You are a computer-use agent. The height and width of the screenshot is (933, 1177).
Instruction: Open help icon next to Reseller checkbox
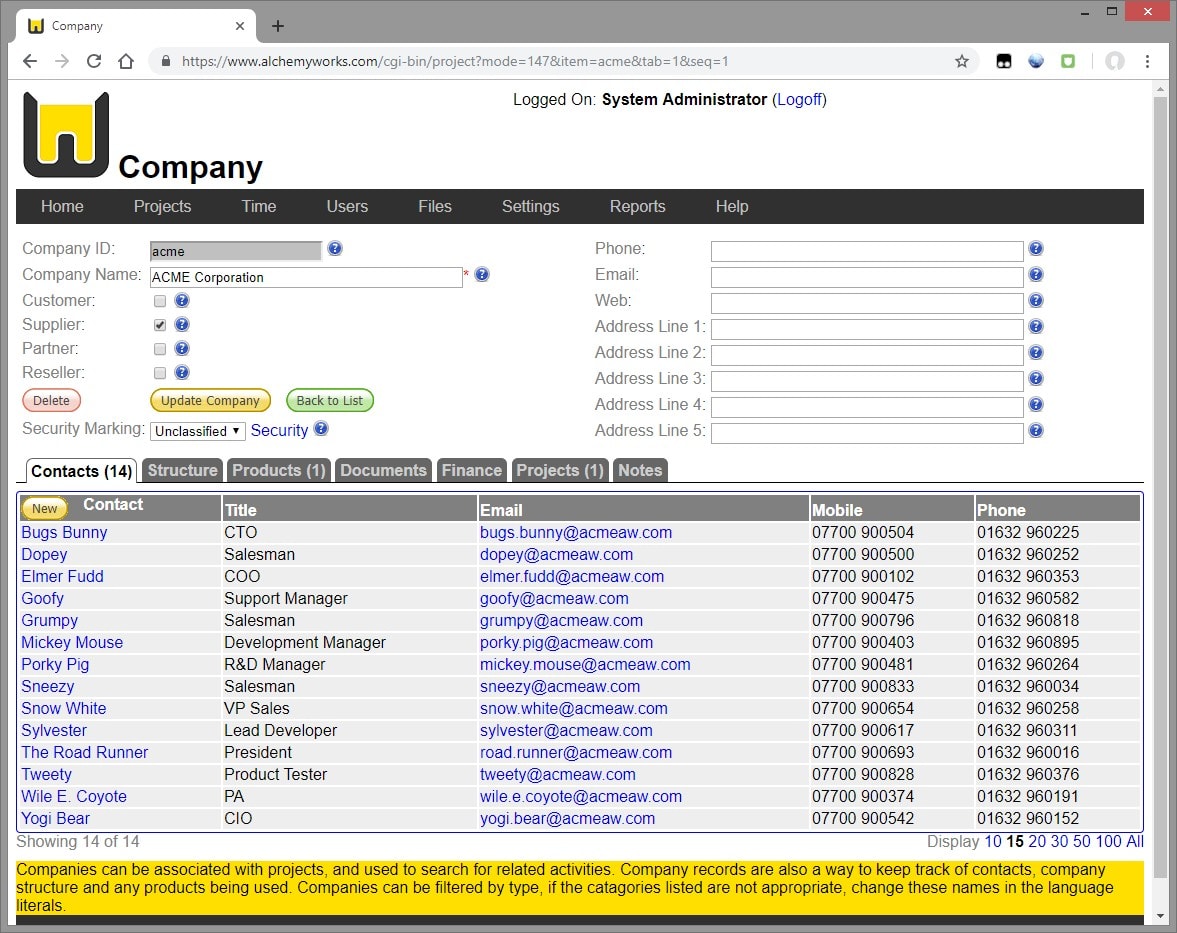[182, 372]
